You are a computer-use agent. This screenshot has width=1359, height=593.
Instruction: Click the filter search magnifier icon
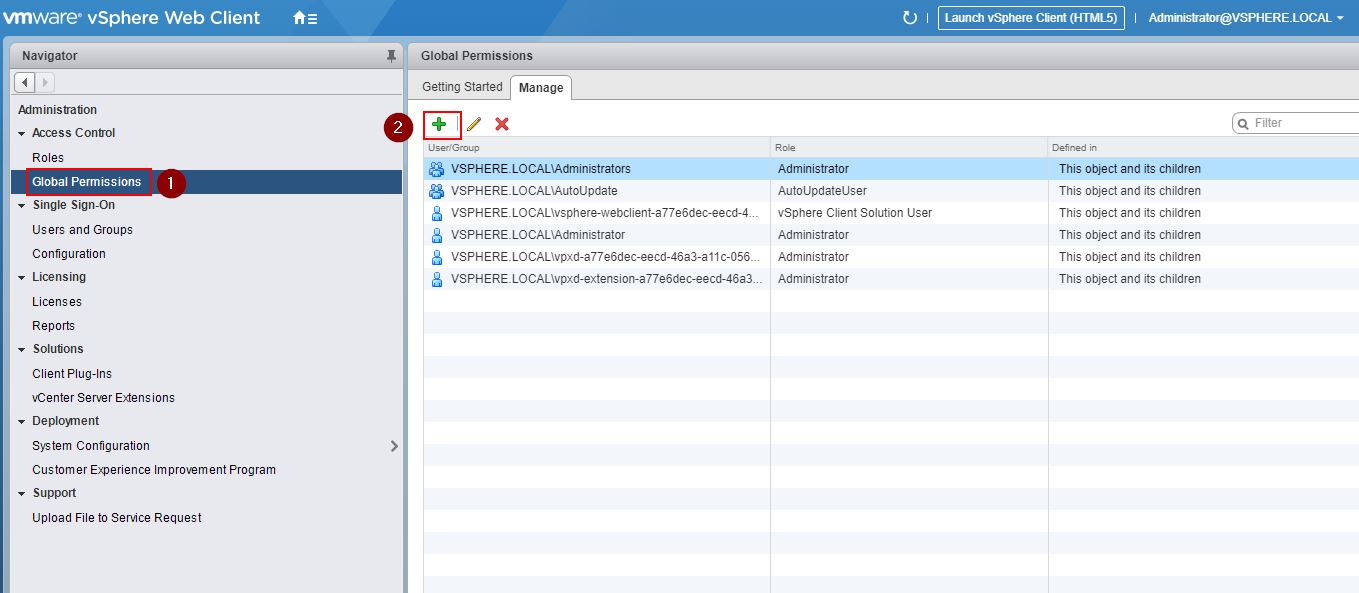click(x=1244, y=123)
